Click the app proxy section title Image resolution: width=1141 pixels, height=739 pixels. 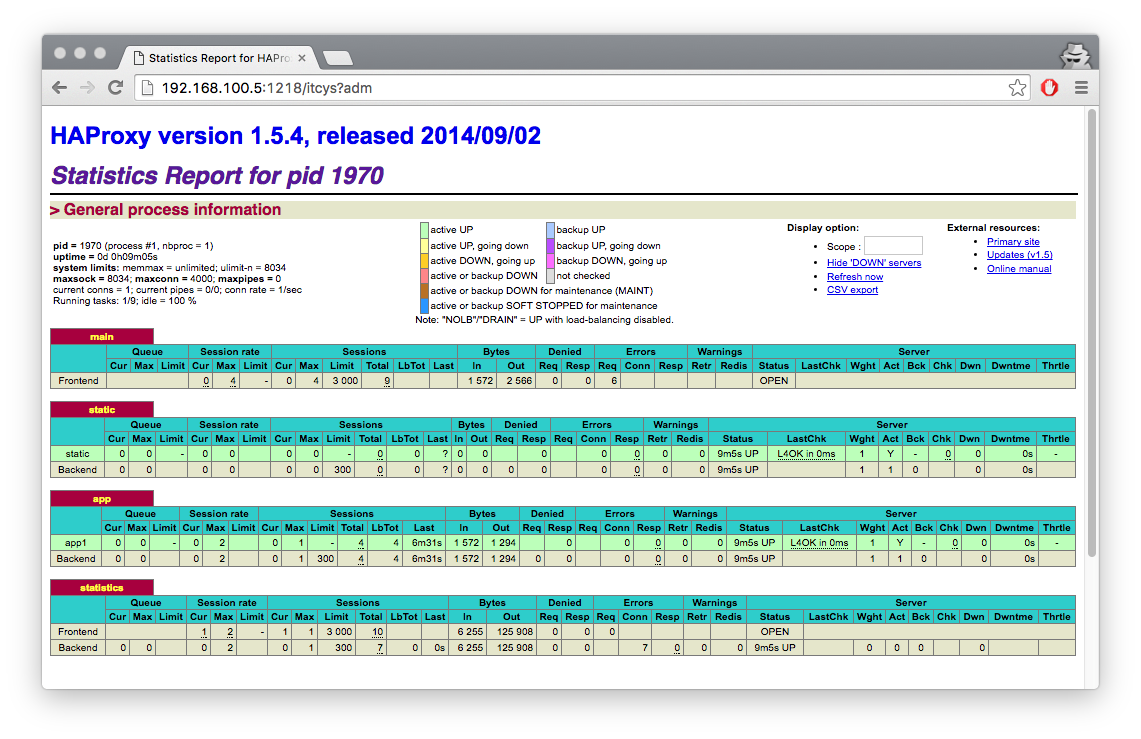pos(102,499)
